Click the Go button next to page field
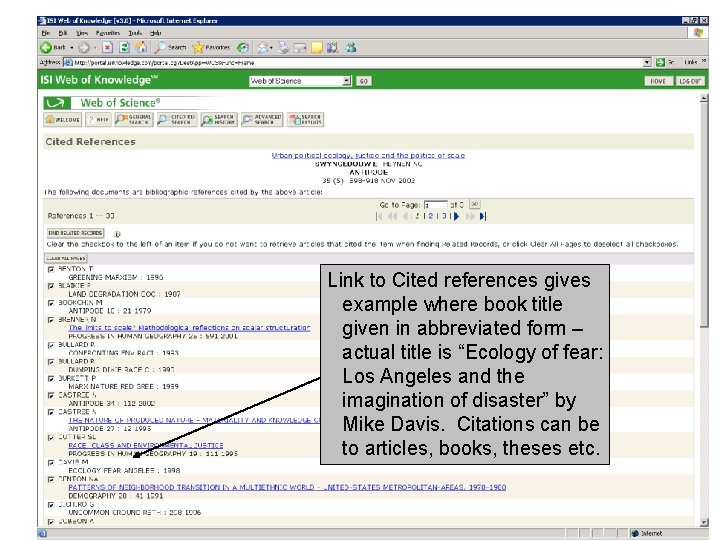720x540 pixels. click(x=475, y=204)
